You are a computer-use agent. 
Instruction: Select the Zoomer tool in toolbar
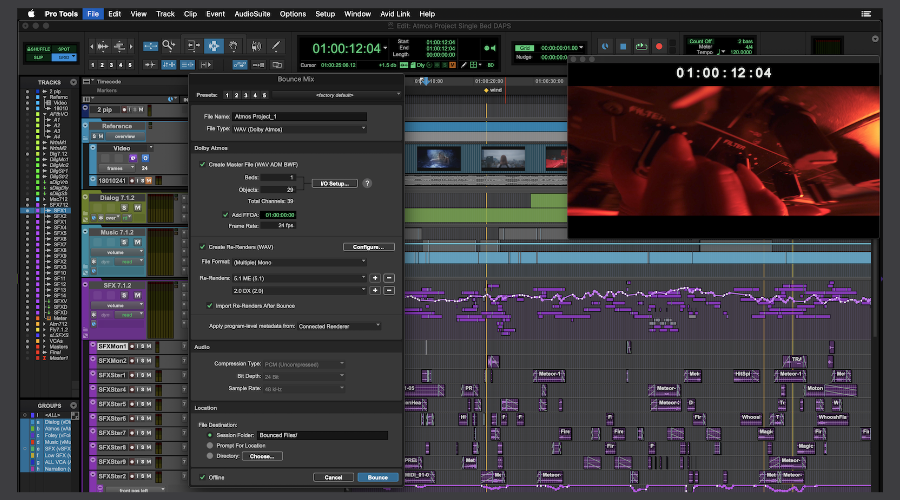tap(169, 45)
